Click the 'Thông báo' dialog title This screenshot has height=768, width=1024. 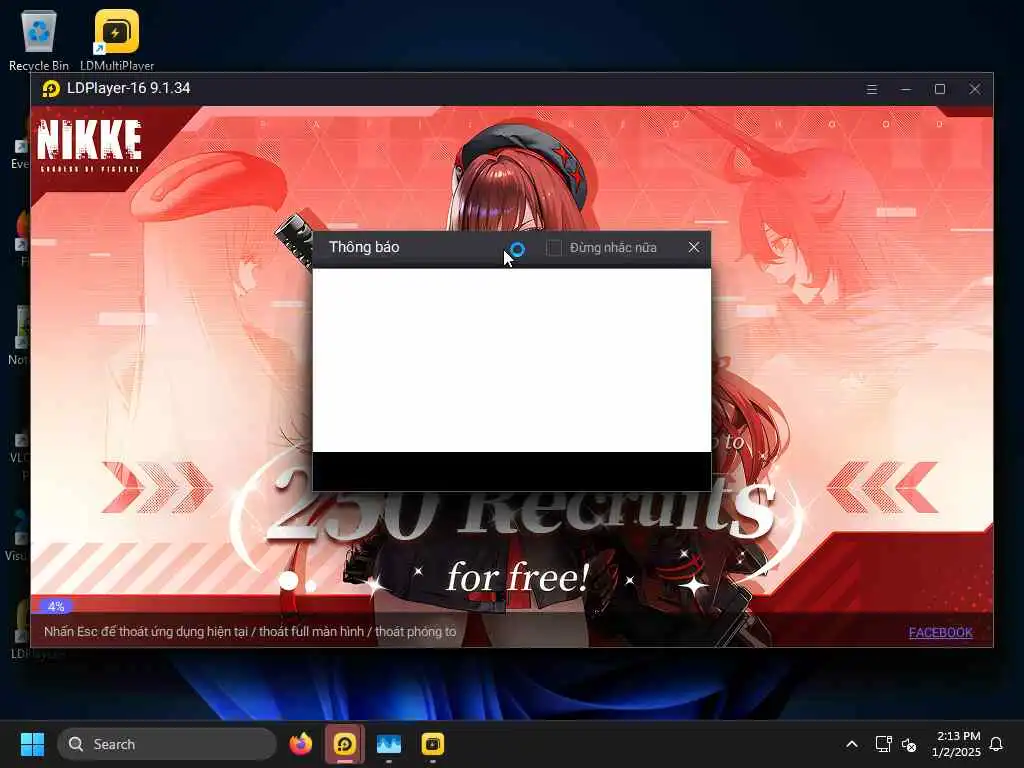(x=364, y=248)
